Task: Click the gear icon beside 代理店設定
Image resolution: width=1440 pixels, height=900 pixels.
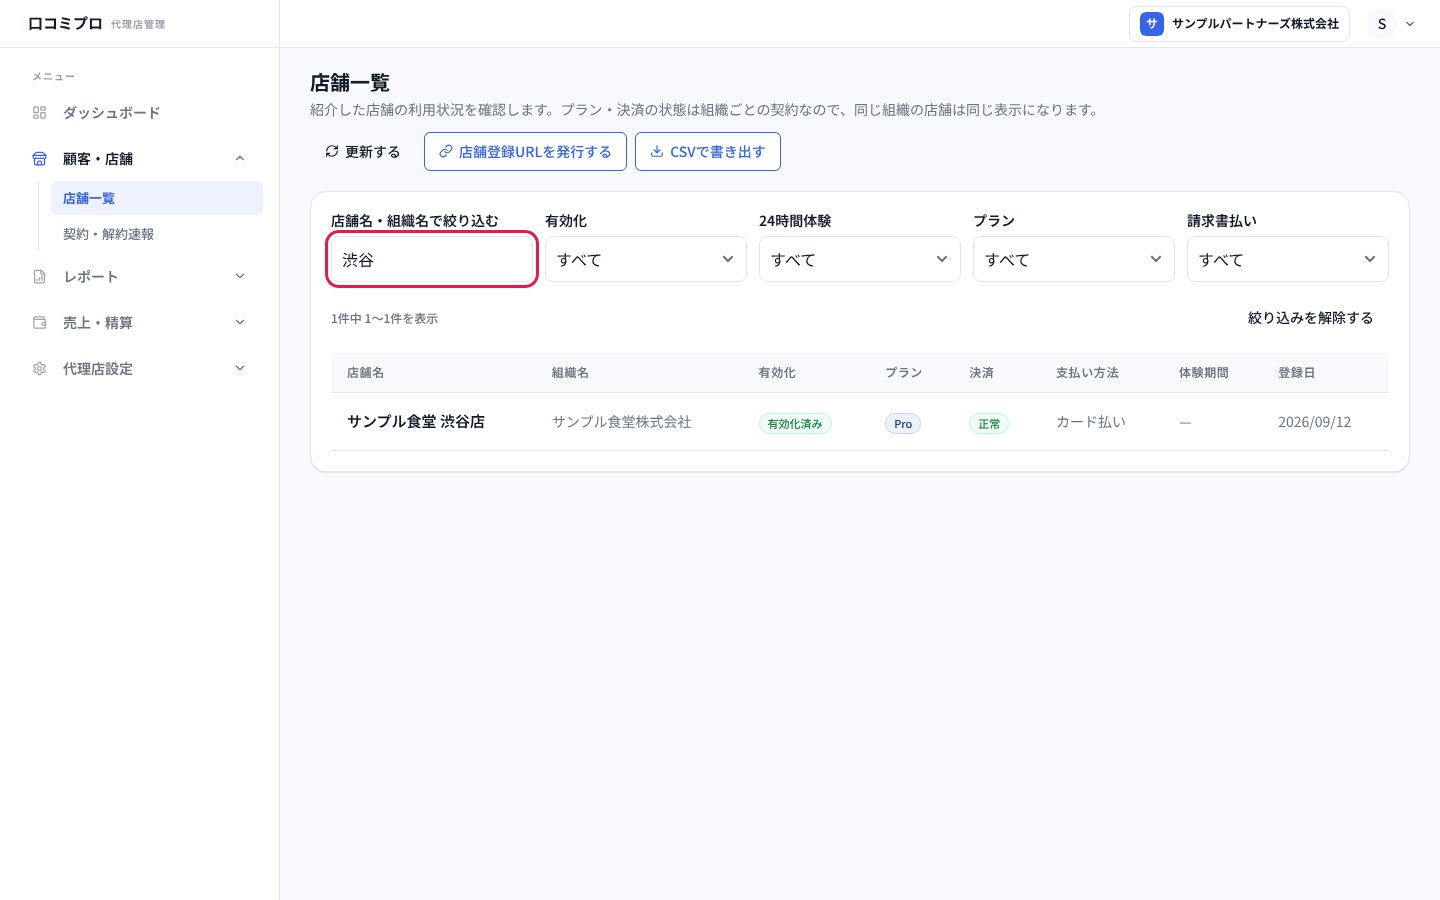Action: click(x=39, y=369)
